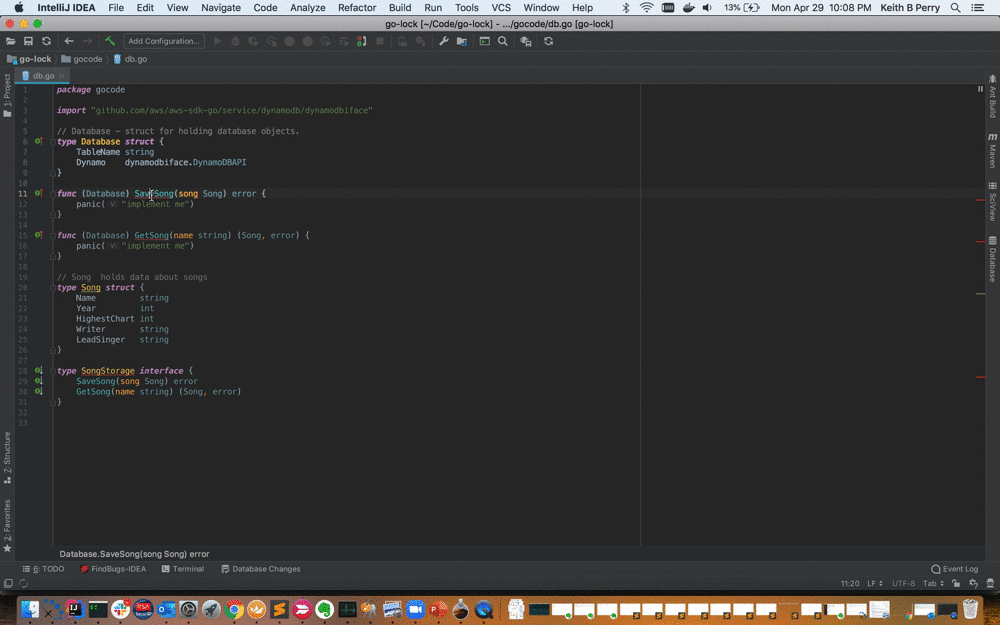Viewport: 1000px width, 625px height.
Task: Click the Search Everywhere magnifier icon
Action: point(503,41)
